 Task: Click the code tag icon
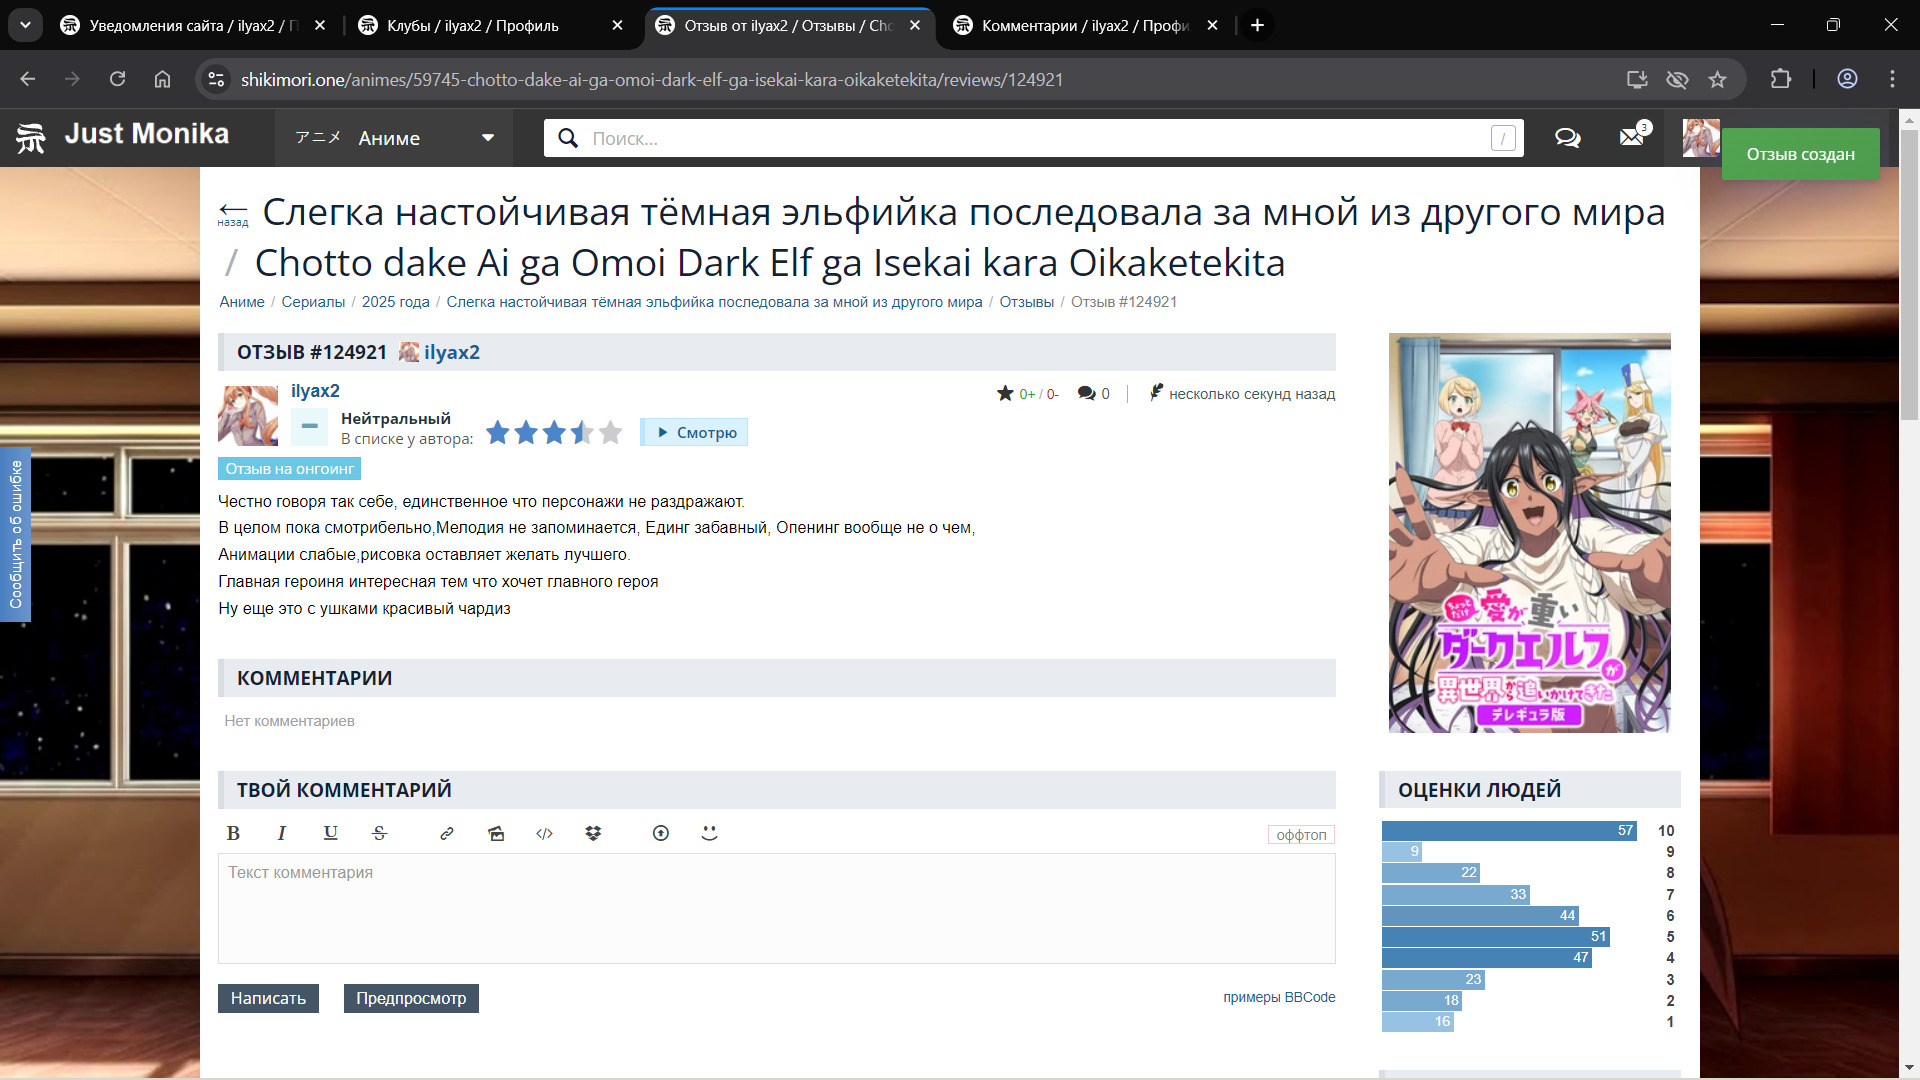544,833
